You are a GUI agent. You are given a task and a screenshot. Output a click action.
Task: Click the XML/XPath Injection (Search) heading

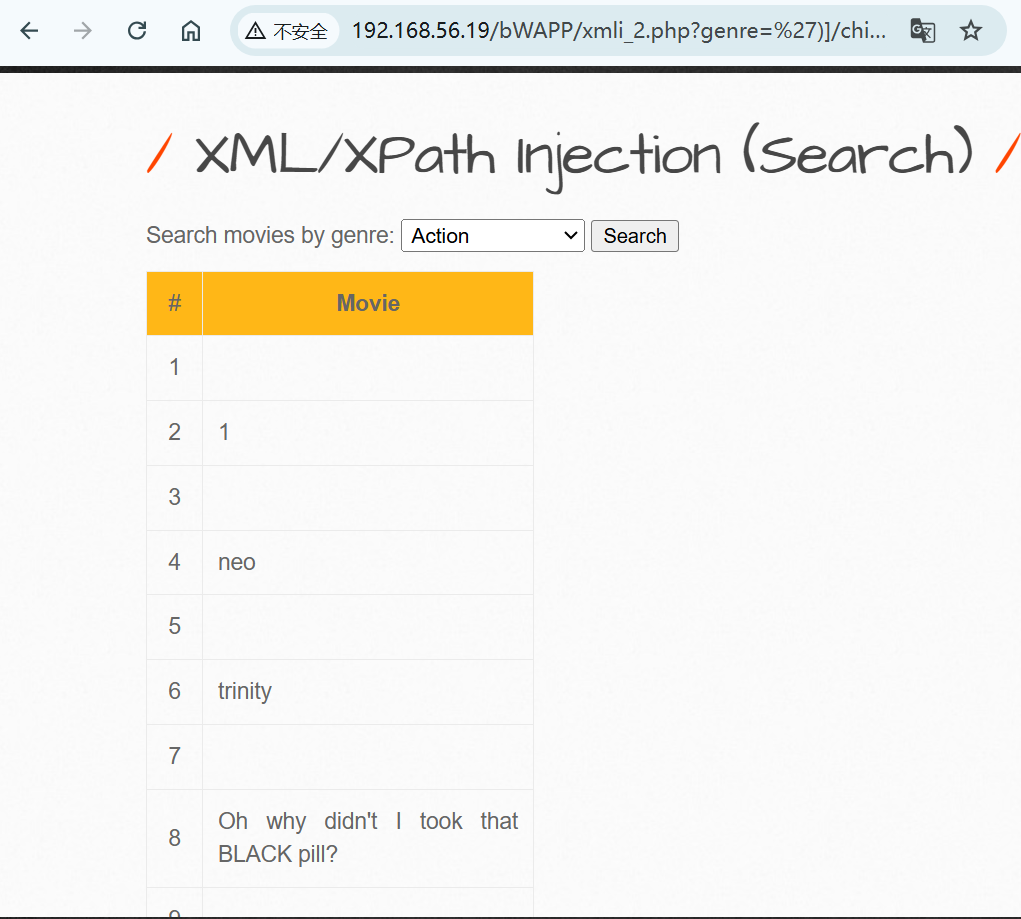[x=583, y=156]
